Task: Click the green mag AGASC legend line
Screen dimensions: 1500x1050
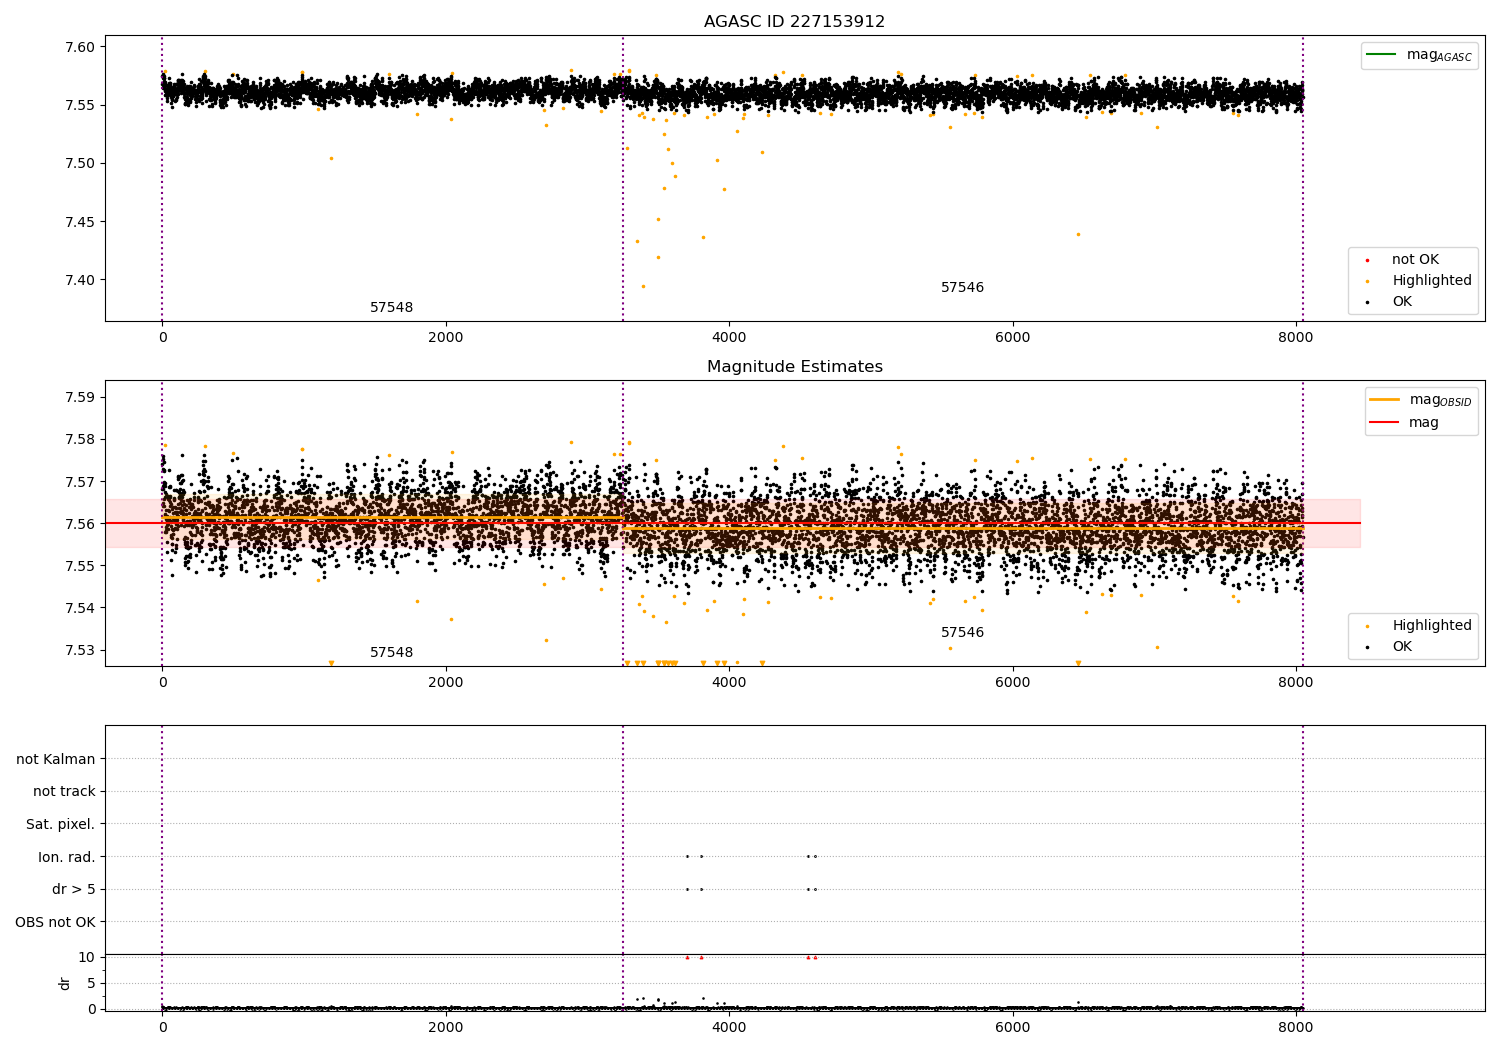Action: pos(1383,55)
